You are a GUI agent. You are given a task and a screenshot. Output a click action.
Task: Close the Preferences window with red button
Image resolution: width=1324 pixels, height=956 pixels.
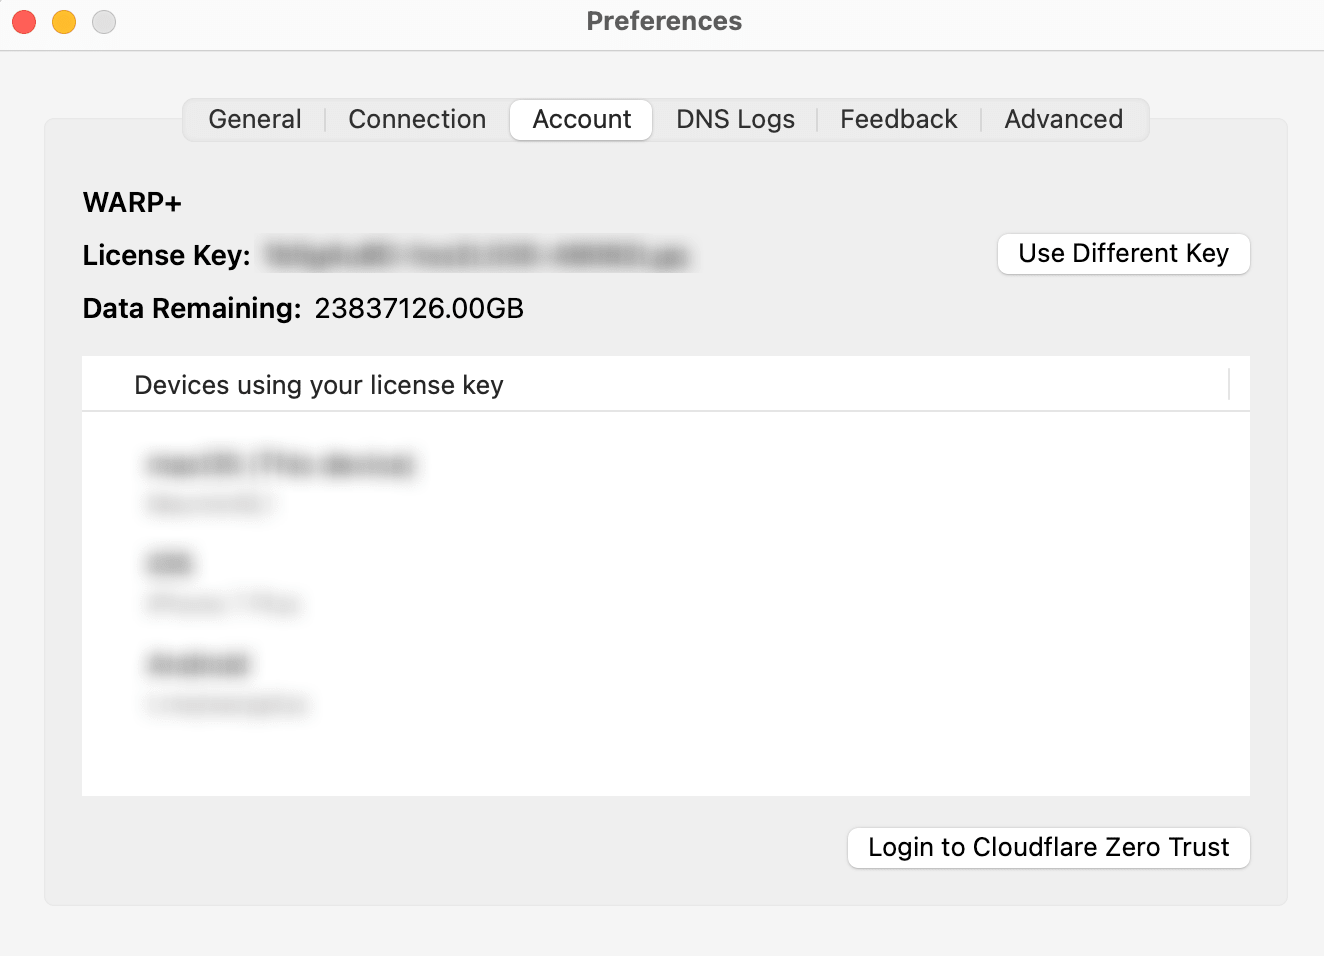tap(24, 21)
